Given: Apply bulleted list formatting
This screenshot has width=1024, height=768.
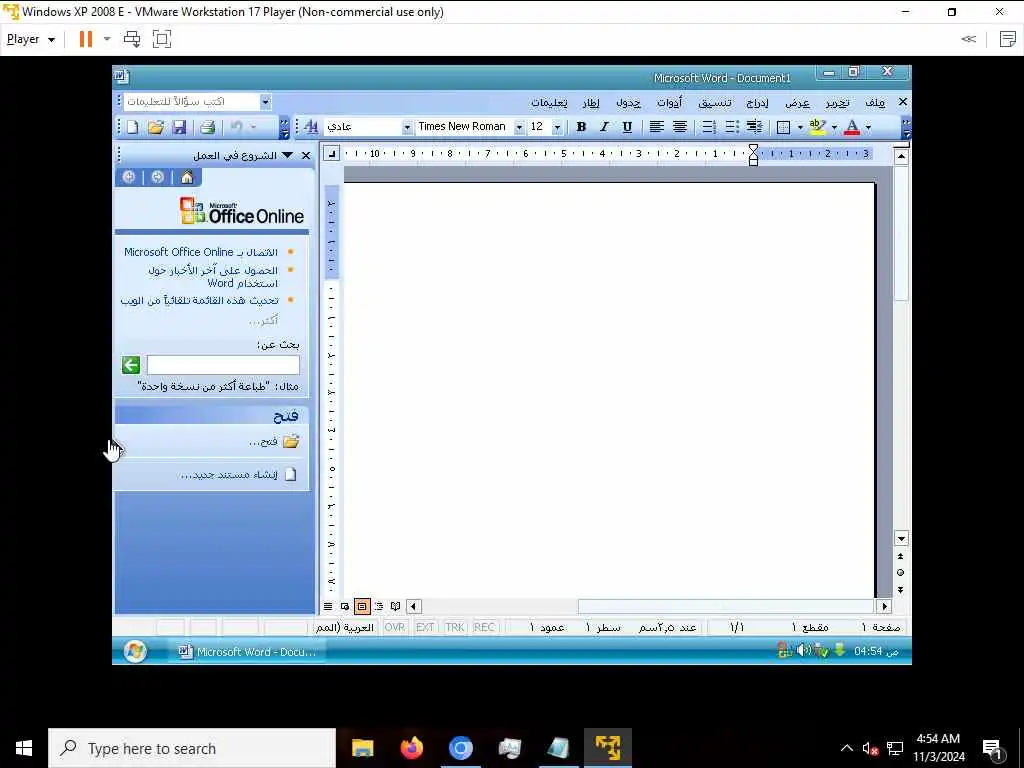Looking at the screenshot, I should tap(731, 127).
